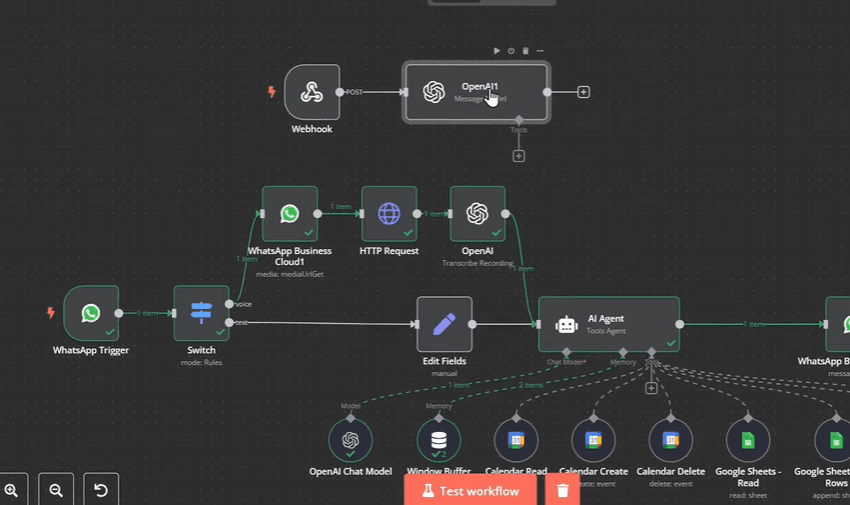Open the Calendar Delete tool node
This screenshot has height=505, width=850.
671,440
